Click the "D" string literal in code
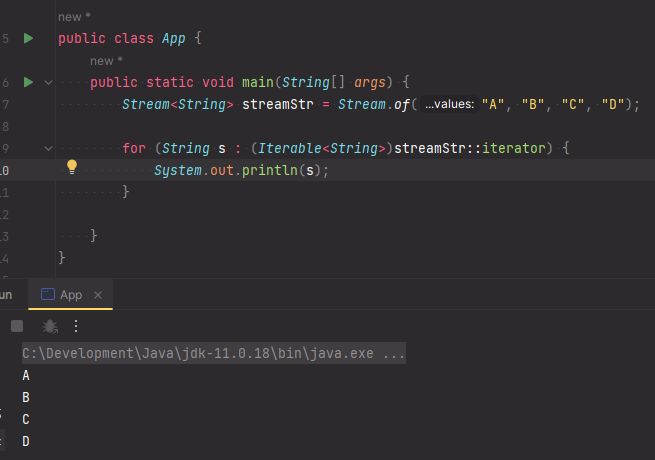This screenshot has width=655, height=460. 613,104
